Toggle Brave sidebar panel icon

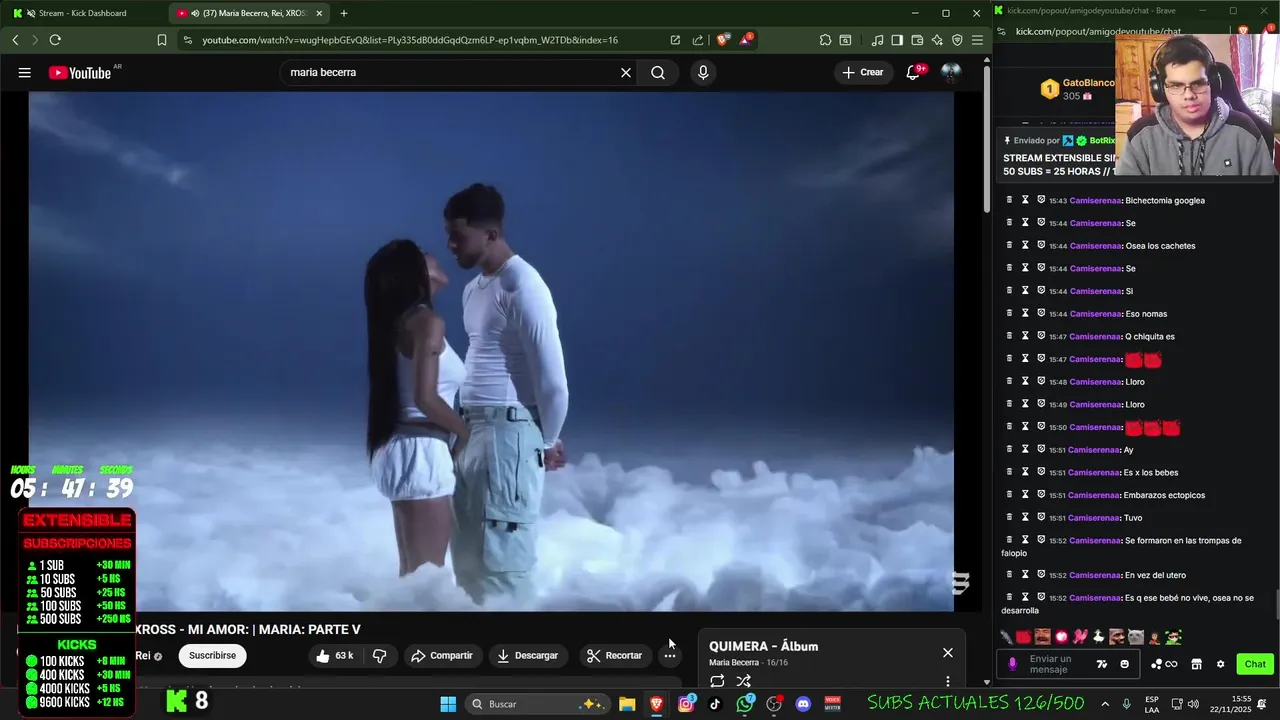[897, 40]
